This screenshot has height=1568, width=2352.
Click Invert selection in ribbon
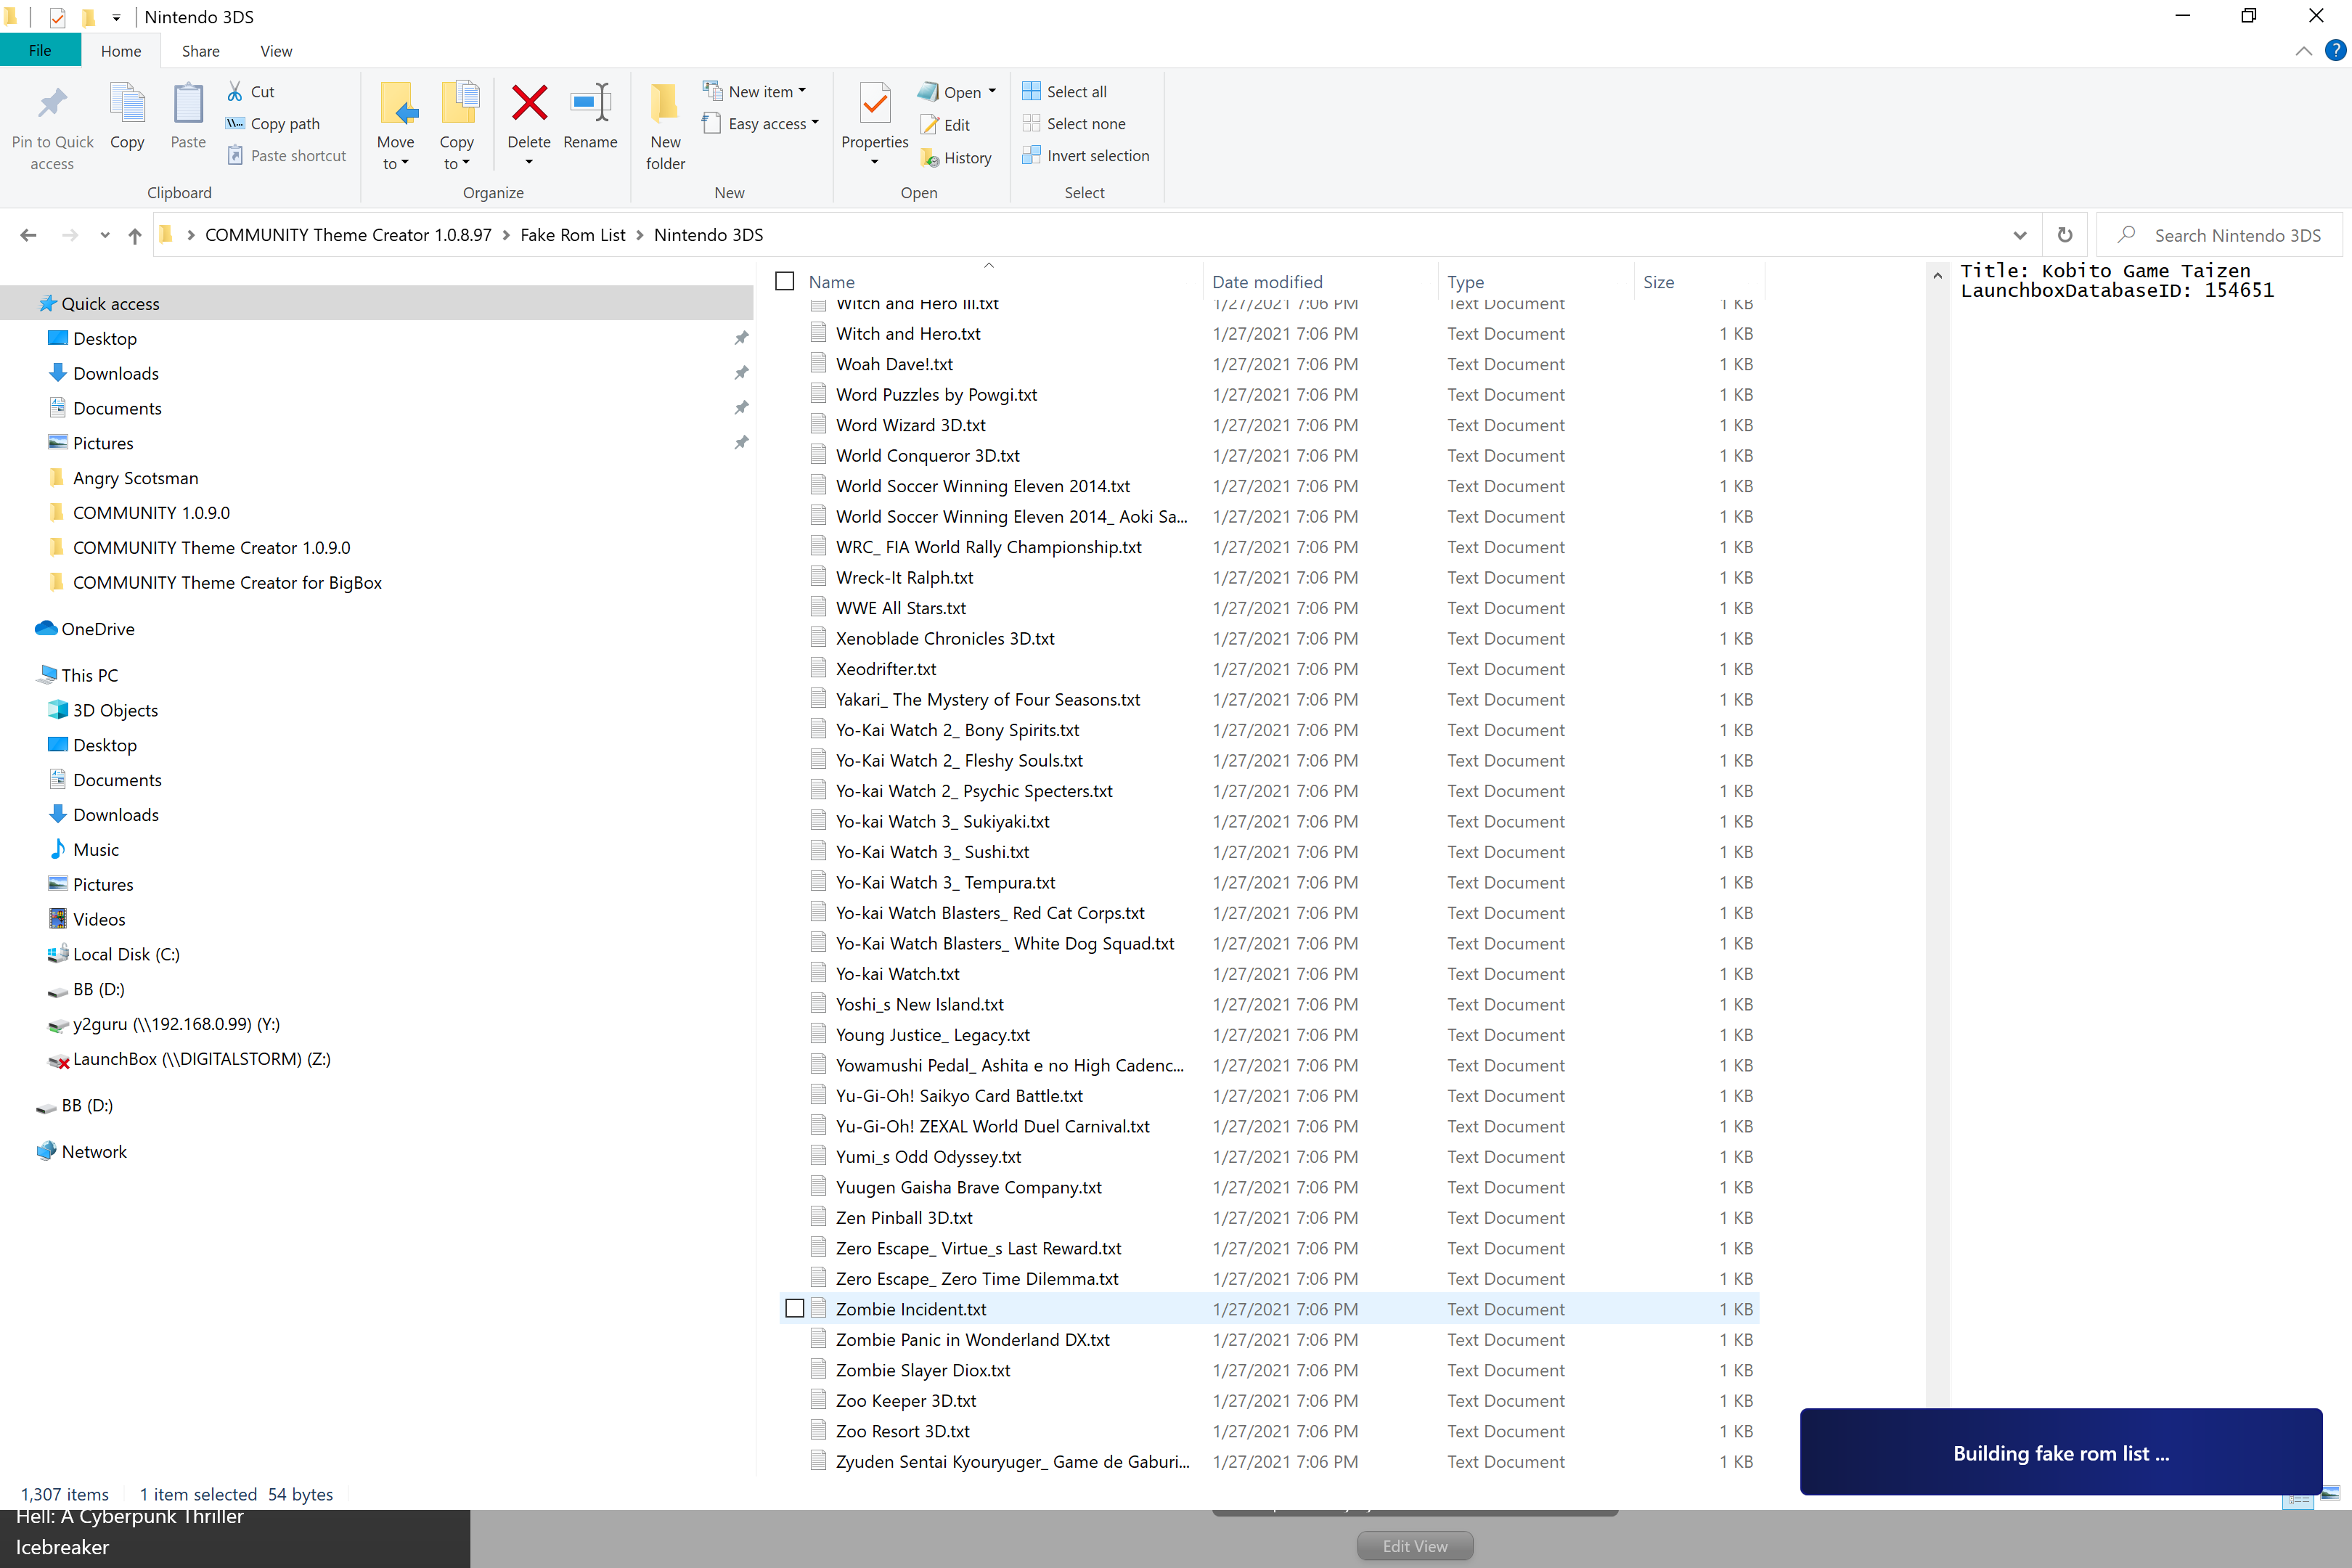(x=1086, y=155)
